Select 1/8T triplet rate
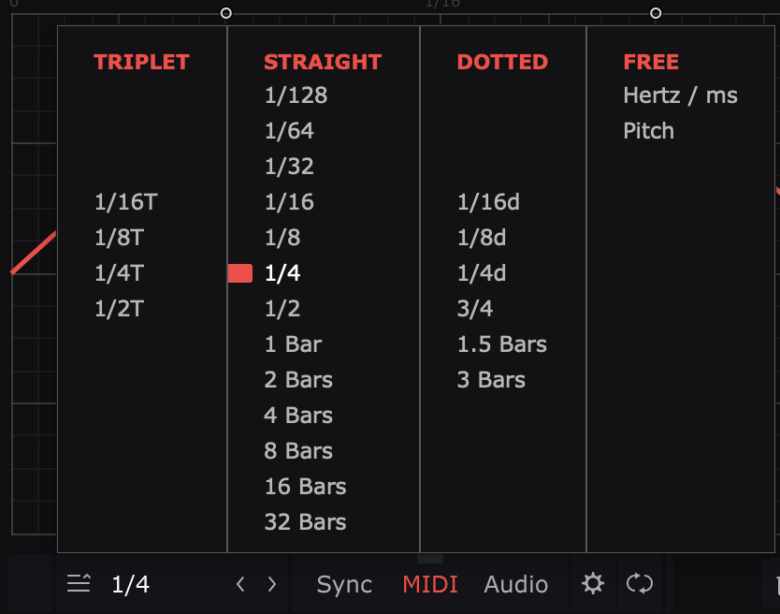 [119, 237]
